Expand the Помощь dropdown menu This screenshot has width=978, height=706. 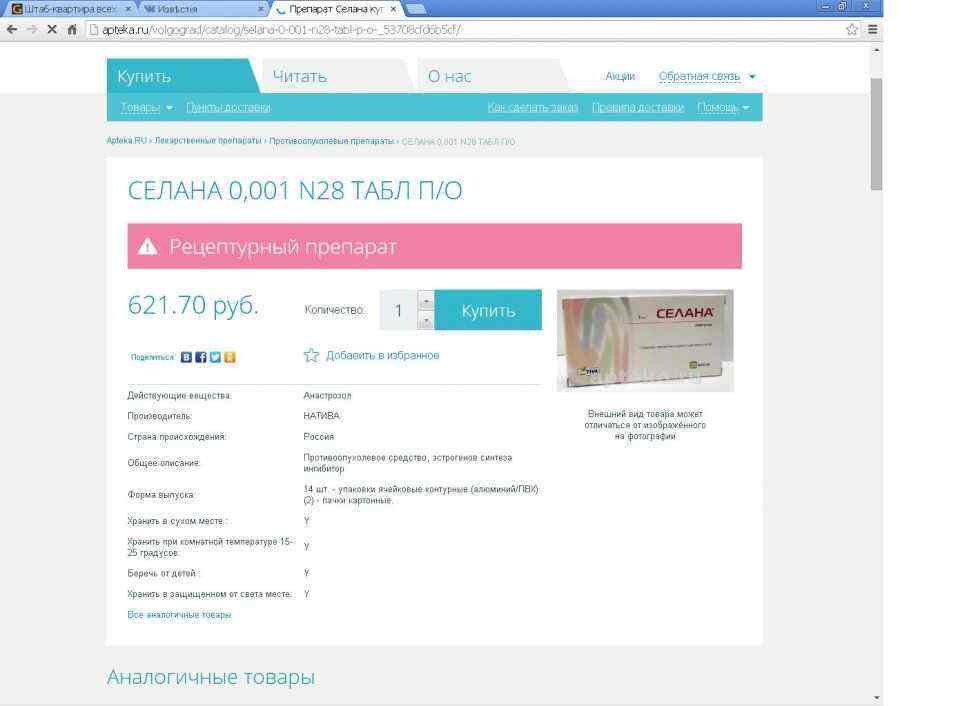722,108
